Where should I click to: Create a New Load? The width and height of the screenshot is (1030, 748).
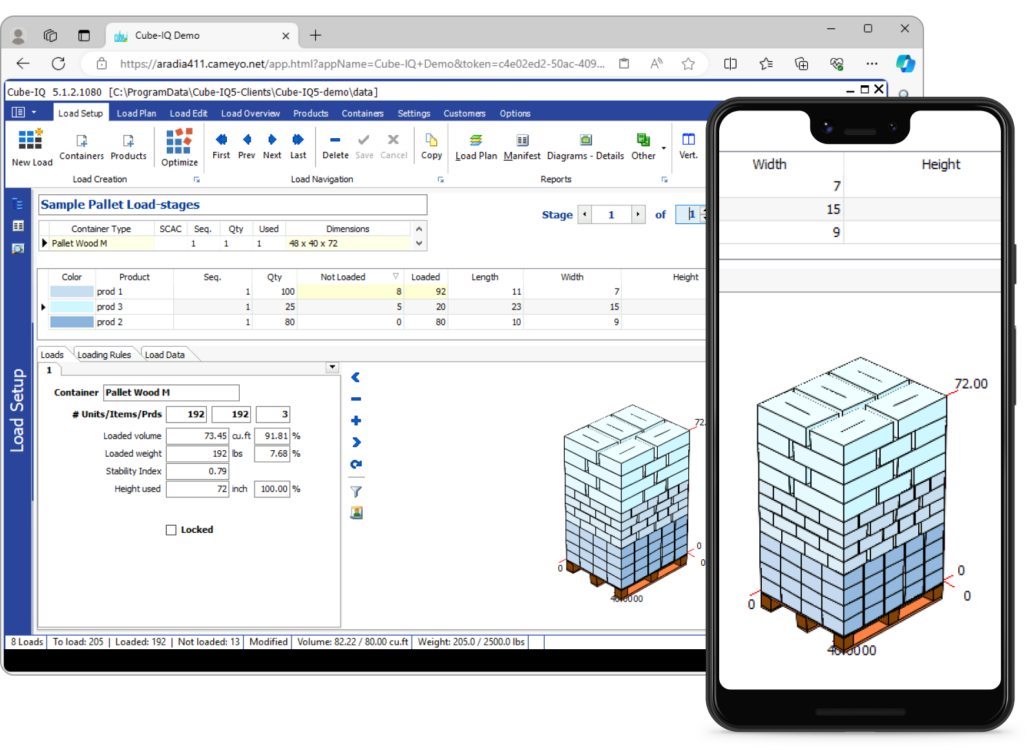(x=32, y=146)
